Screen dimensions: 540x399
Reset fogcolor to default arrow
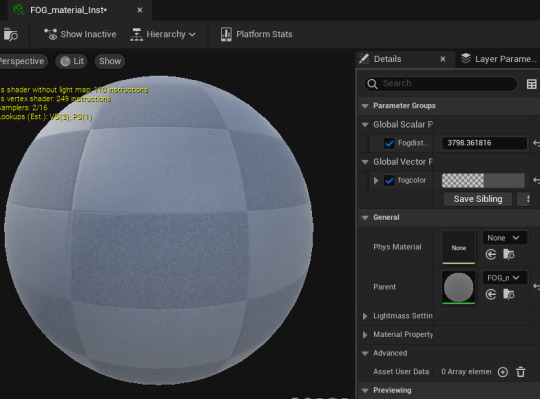pyautogui.click(x=536, y=180)
